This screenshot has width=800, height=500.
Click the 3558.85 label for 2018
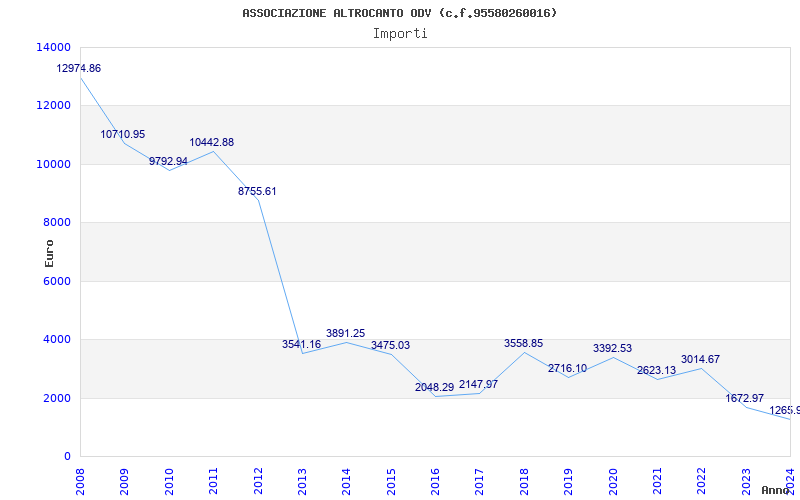click(x=523, y=343)
